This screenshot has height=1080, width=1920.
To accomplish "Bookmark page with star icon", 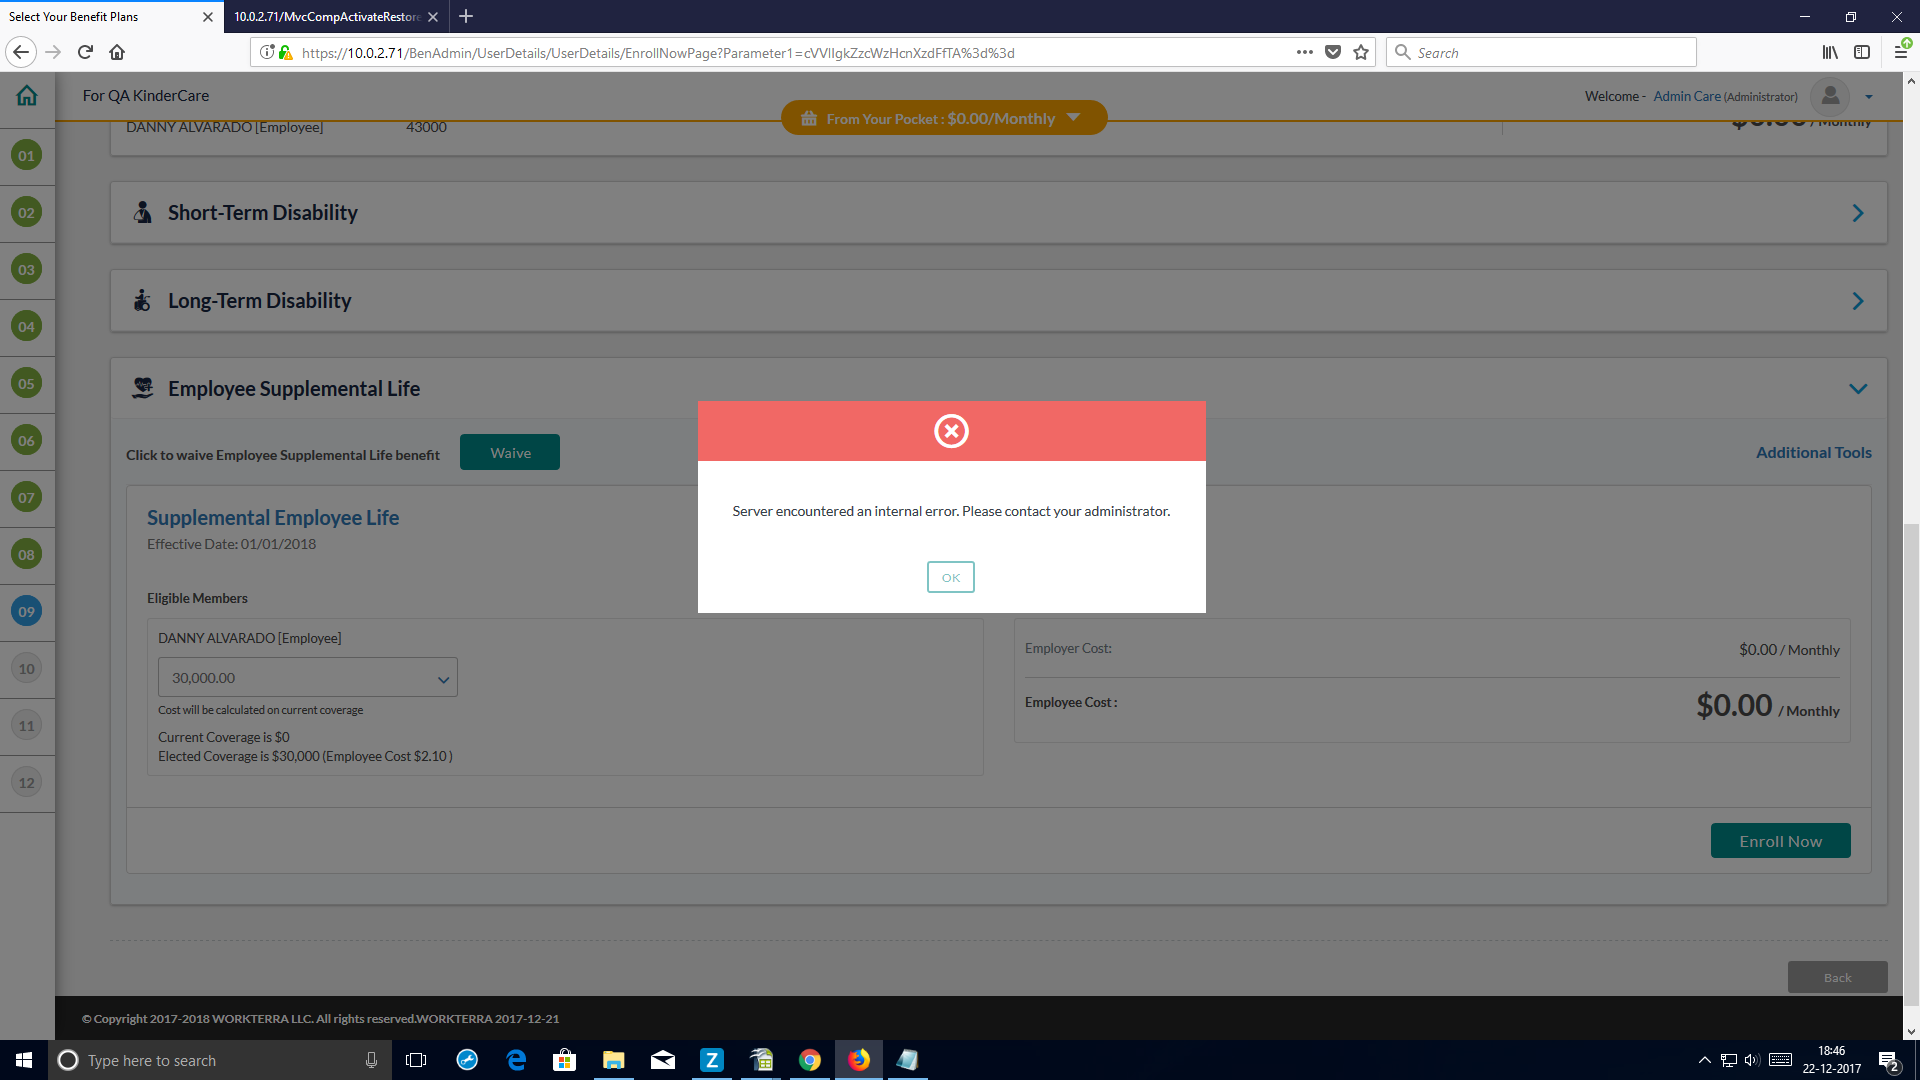I will click(1361, 52).
